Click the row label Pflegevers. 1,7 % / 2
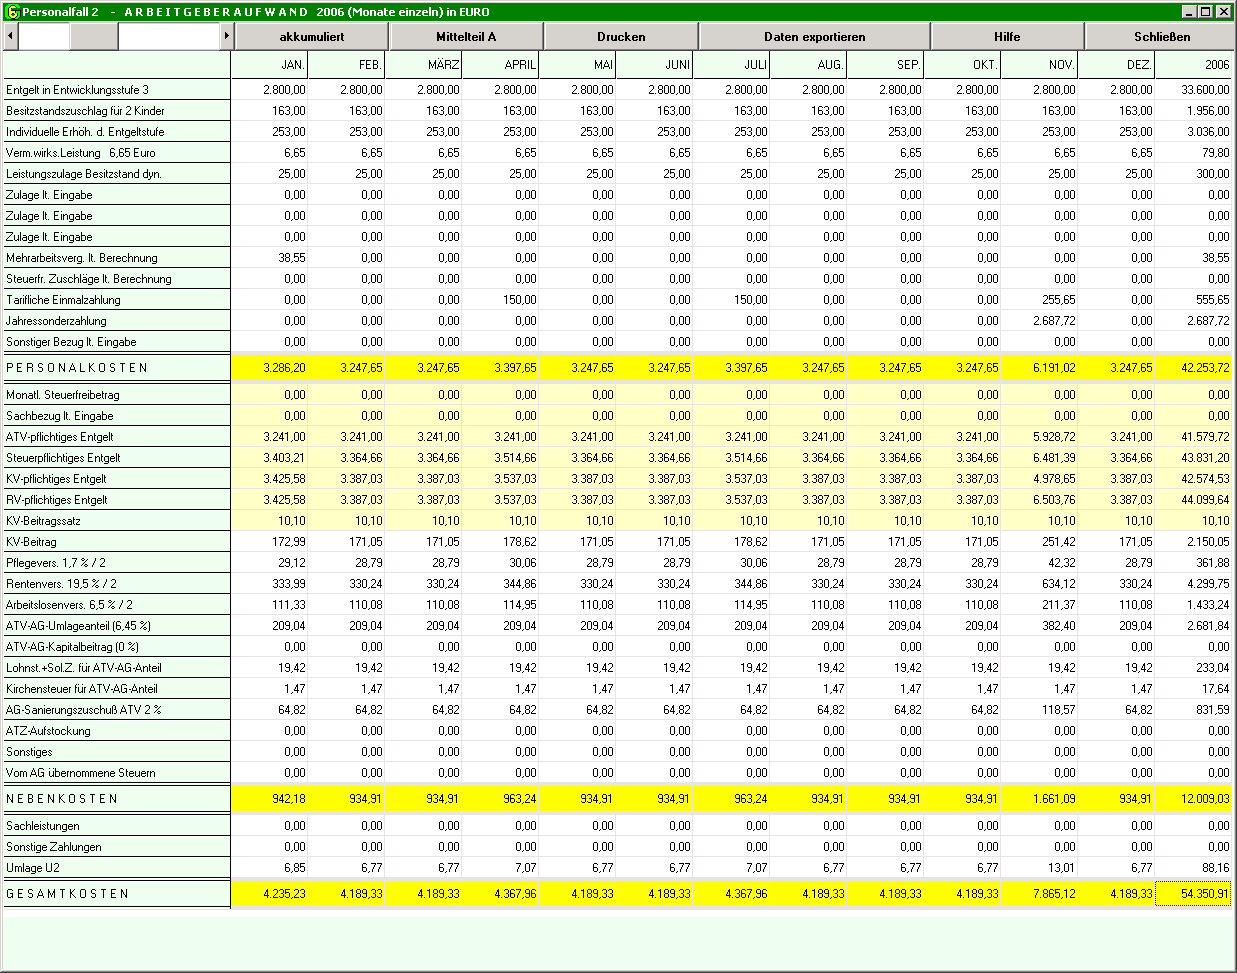Viewport: 1237px width, 973px height. pyautogui.click(x=117, y=563)
